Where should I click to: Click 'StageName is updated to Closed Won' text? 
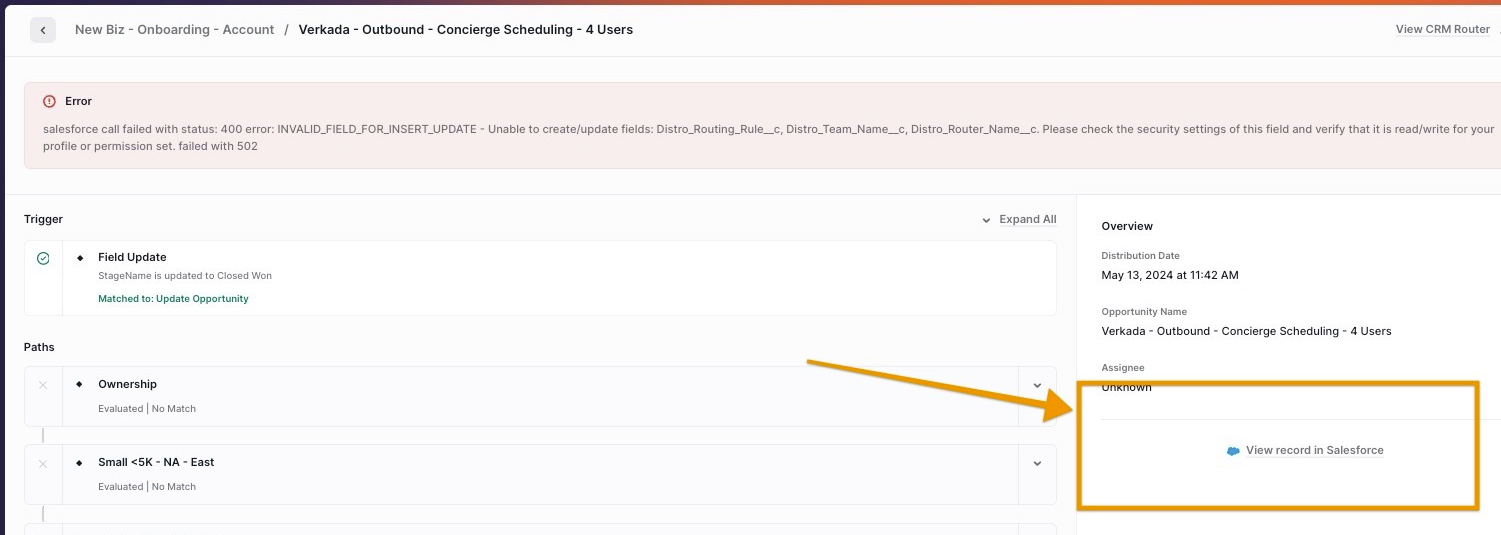point(185,275)
